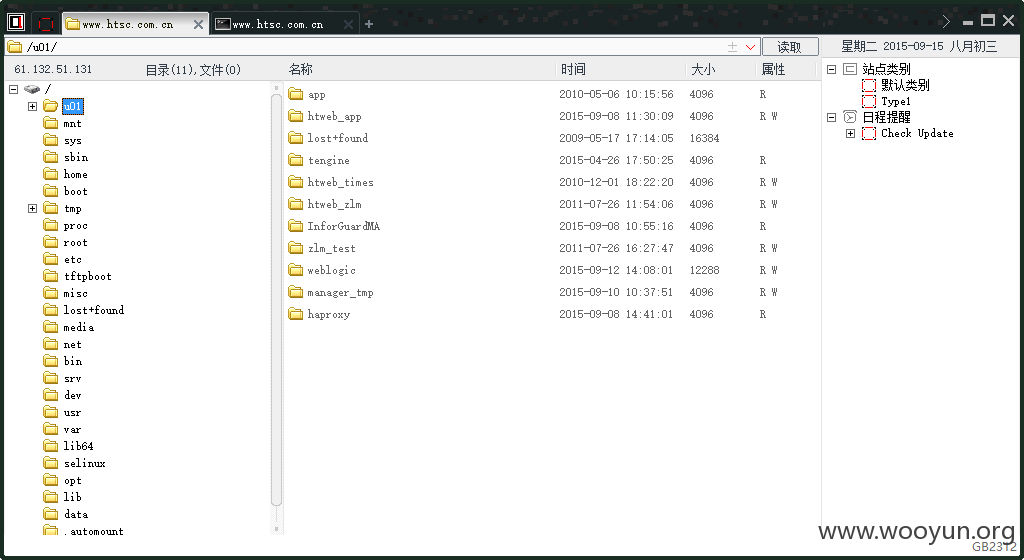
Task: Select the tftpboot folder in tree
Action: coord(88,276)
